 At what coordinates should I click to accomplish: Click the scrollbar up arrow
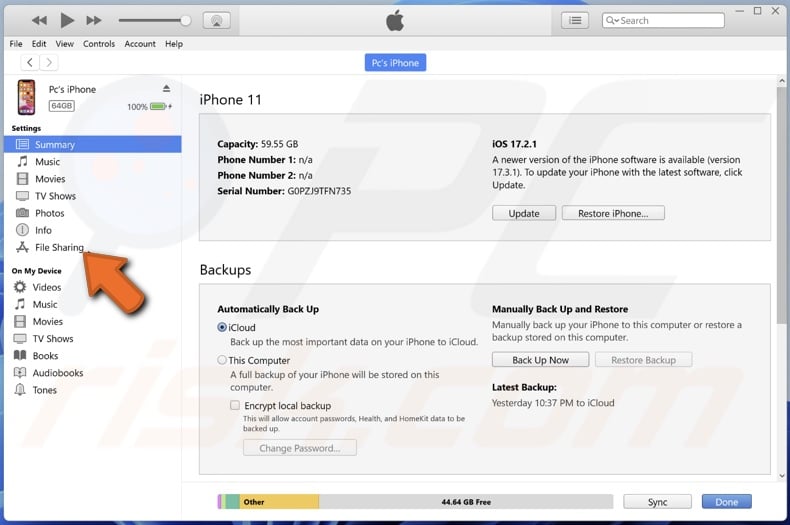pyautogui.click(x=781, y=81)
